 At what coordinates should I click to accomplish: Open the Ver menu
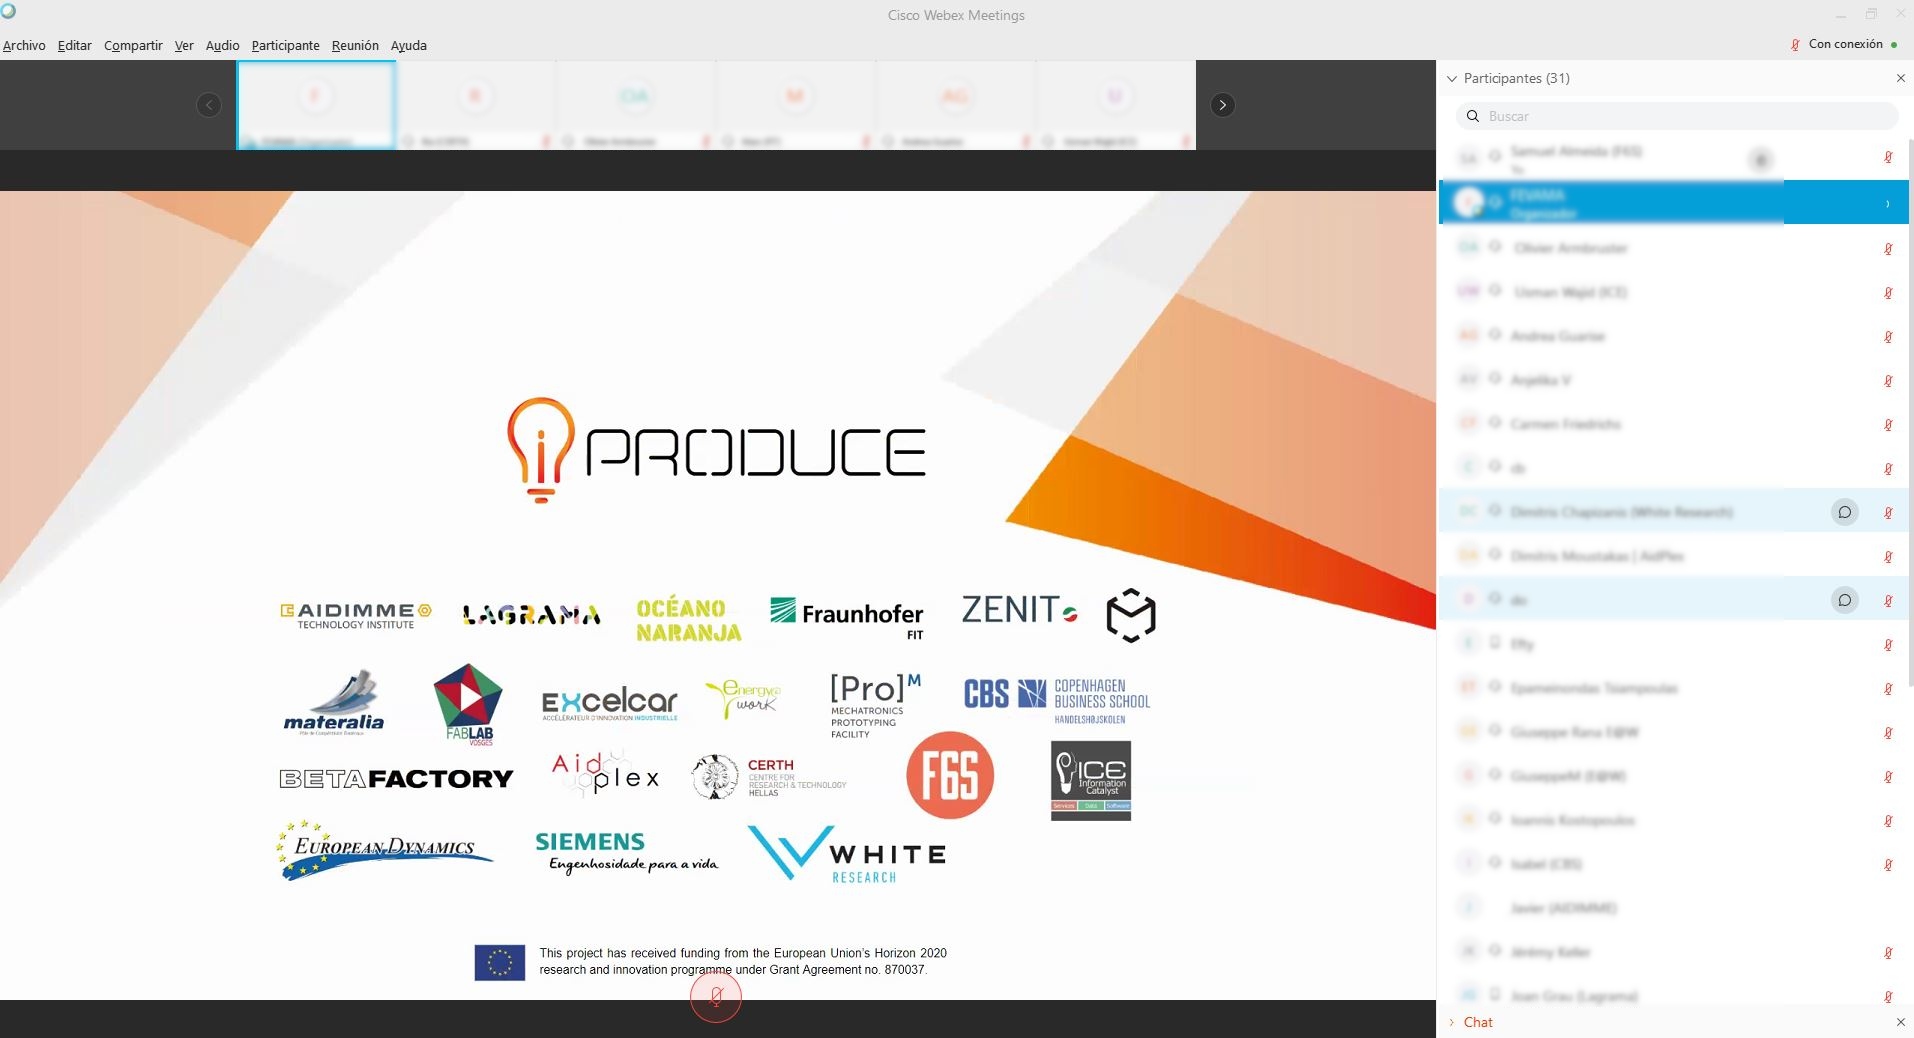tap(184, 45)
